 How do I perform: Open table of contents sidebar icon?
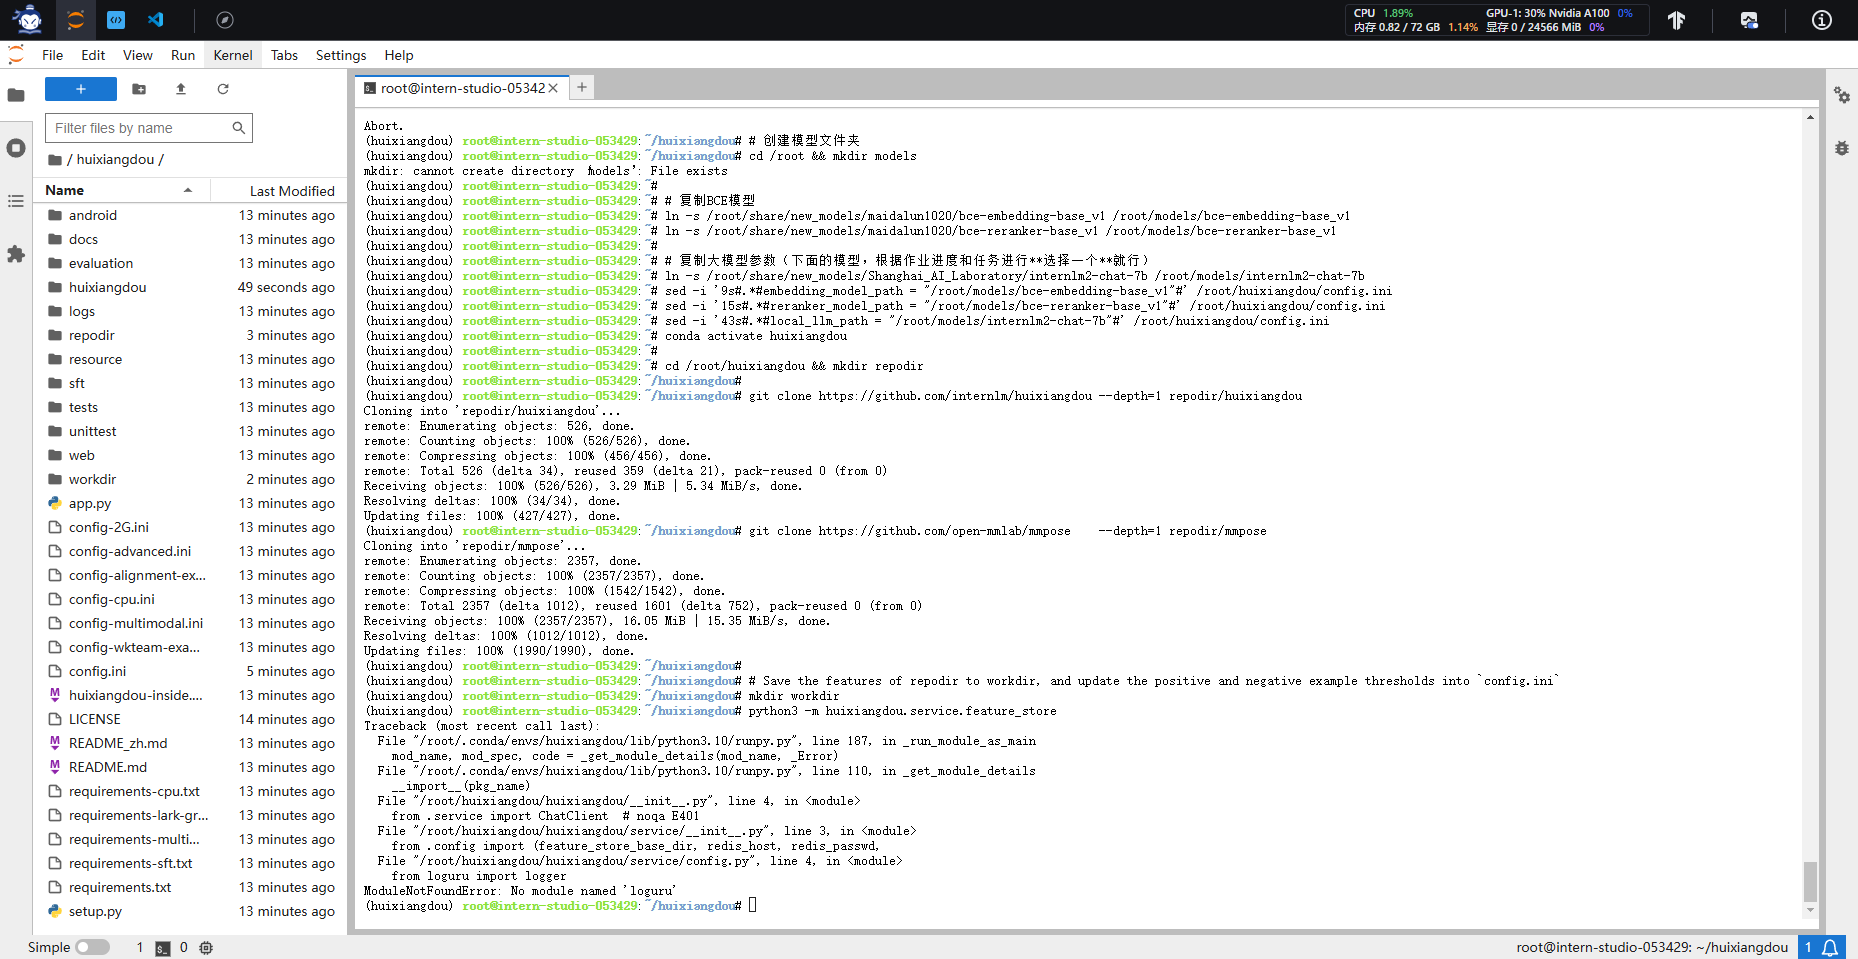coord(16,201)
